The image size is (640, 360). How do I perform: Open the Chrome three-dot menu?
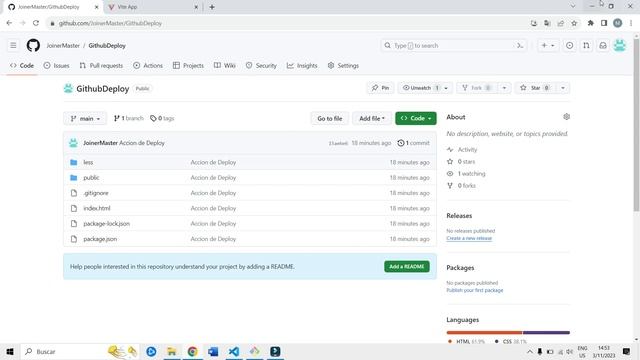[x=631, y=23]
